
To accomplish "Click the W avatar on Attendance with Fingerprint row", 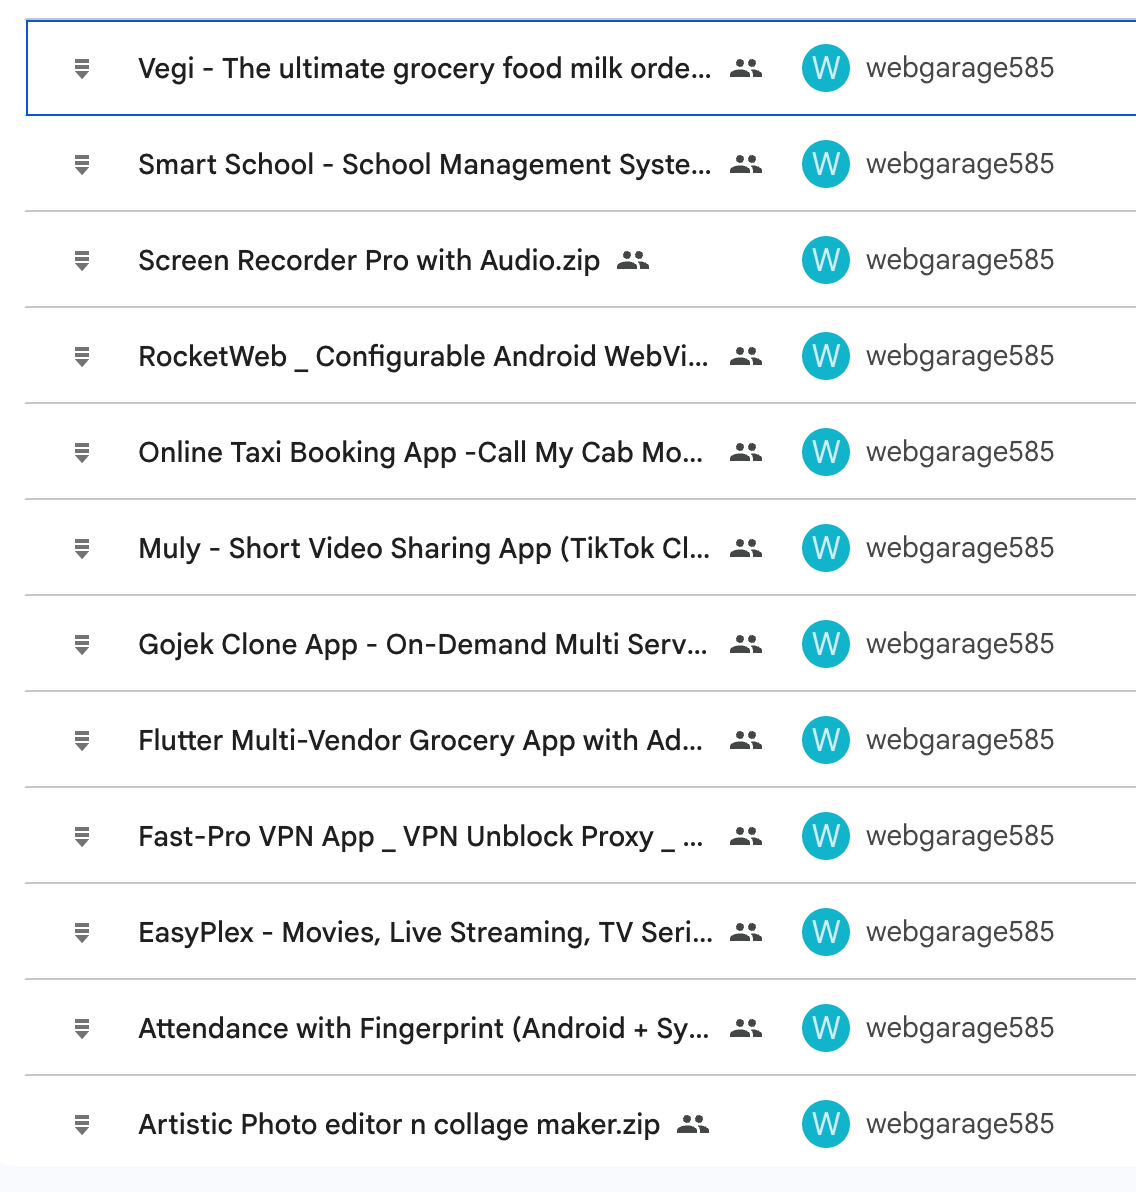I will pos(826,1028).
